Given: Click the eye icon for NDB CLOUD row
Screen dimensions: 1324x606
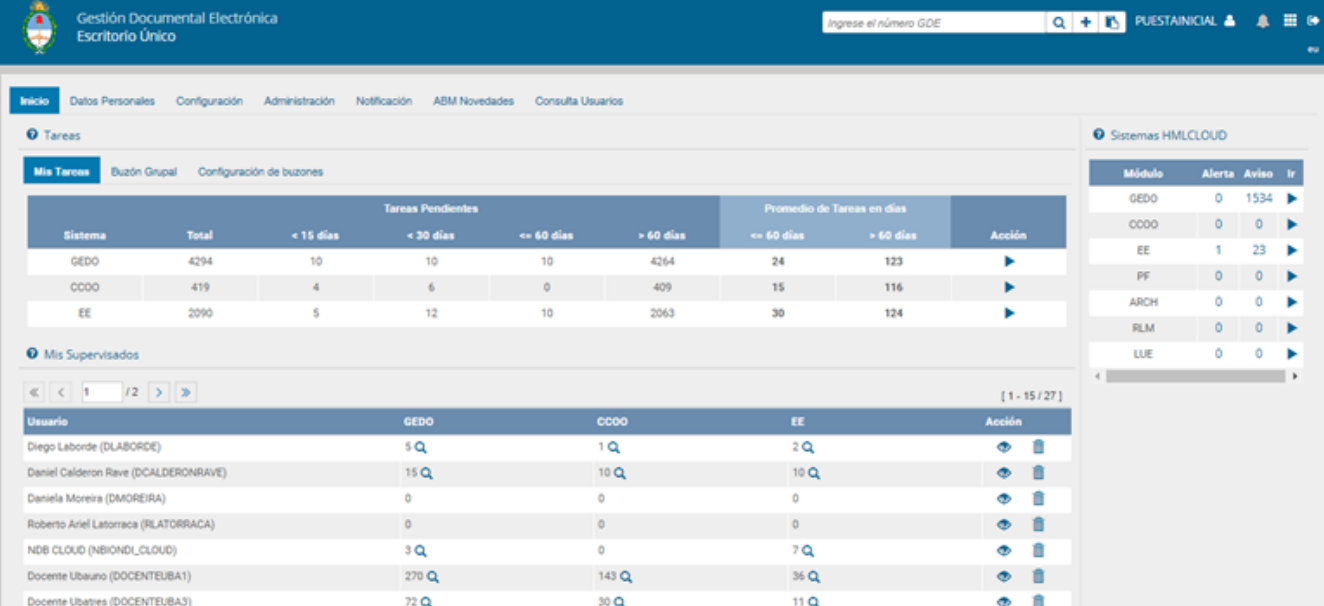Looking at the screenshot, I should pyautogui.click(x=1004, y=551).
